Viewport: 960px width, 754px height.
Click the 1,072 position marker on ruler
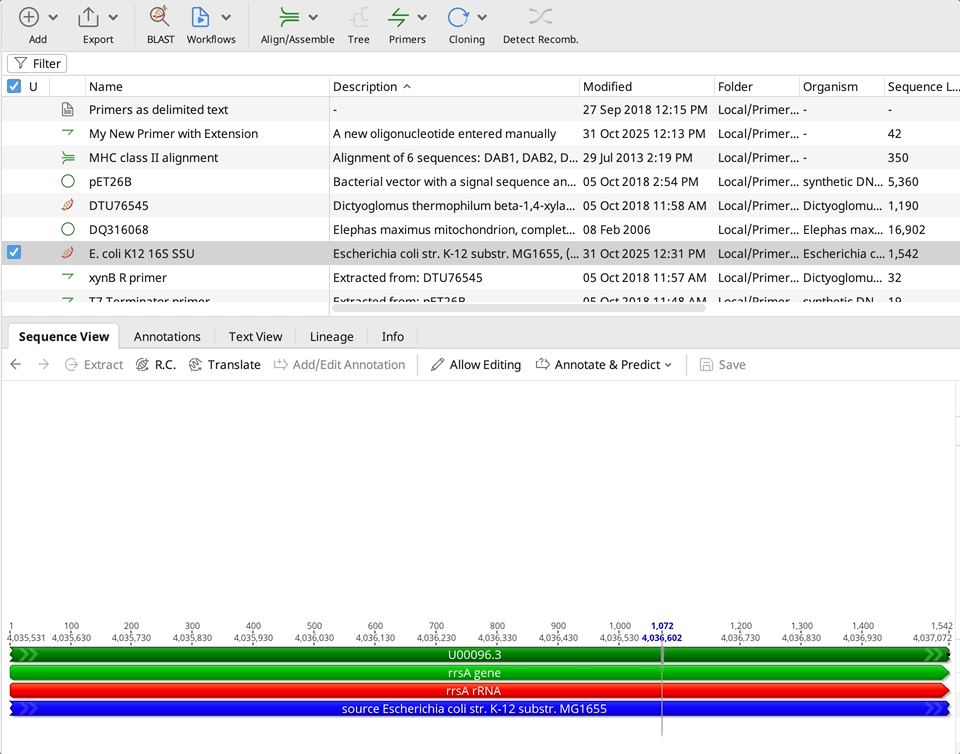[x=662, y=626]
